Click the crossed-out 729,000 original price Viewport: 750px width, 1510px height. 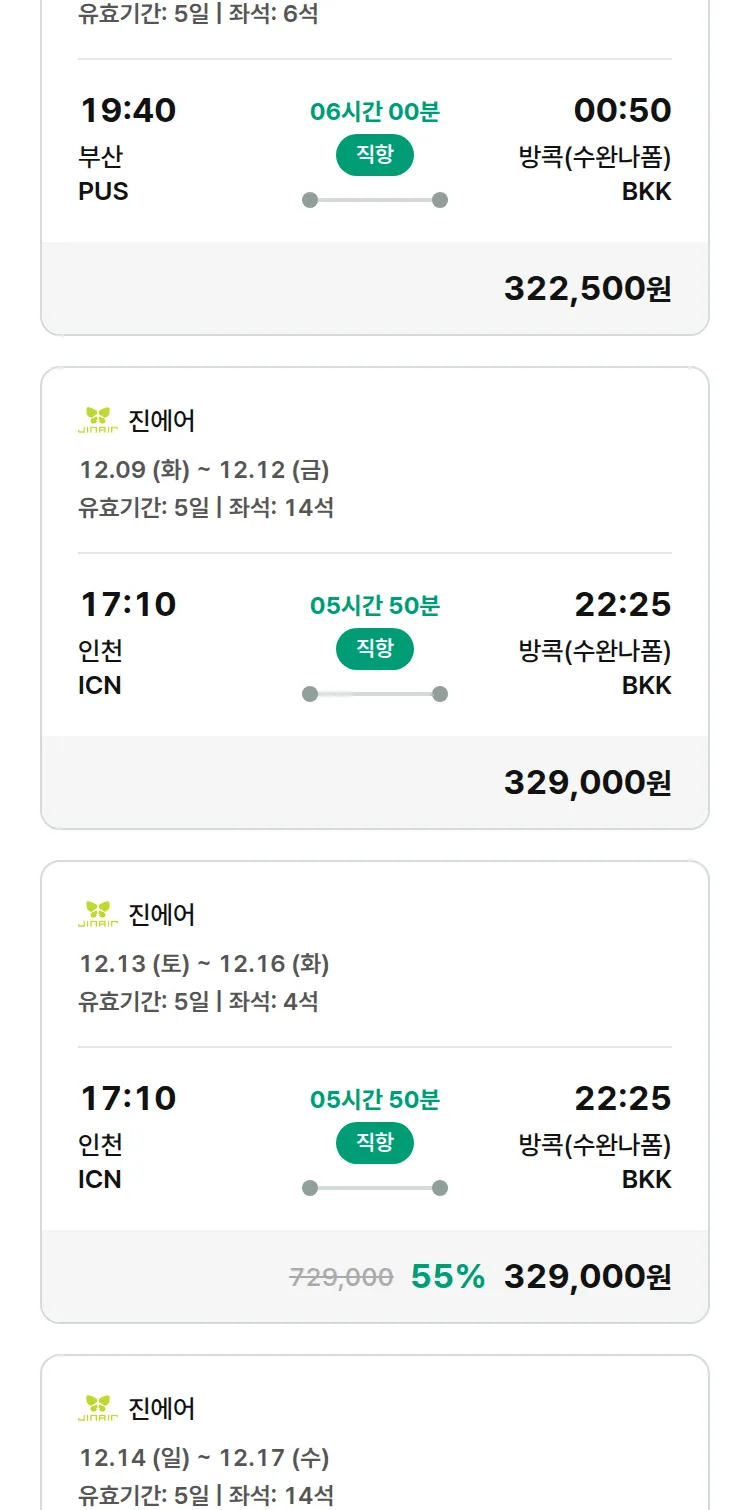tap(341, 1277)
